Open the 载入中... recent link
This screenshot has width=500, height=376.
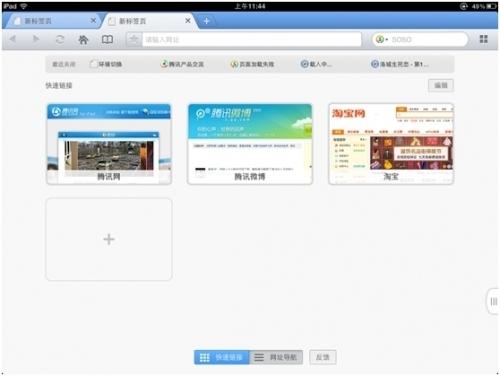(316, 64)
